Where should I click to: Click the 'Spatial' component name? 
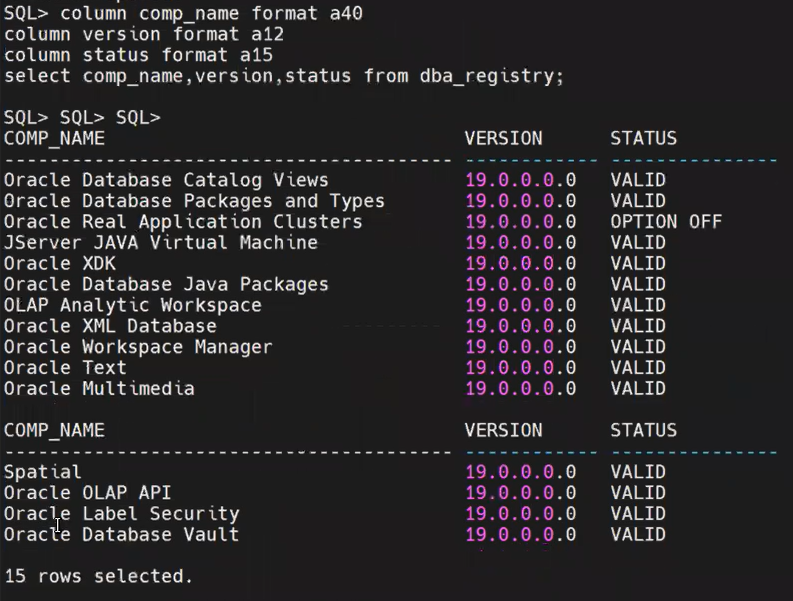[x=42, y=472]
